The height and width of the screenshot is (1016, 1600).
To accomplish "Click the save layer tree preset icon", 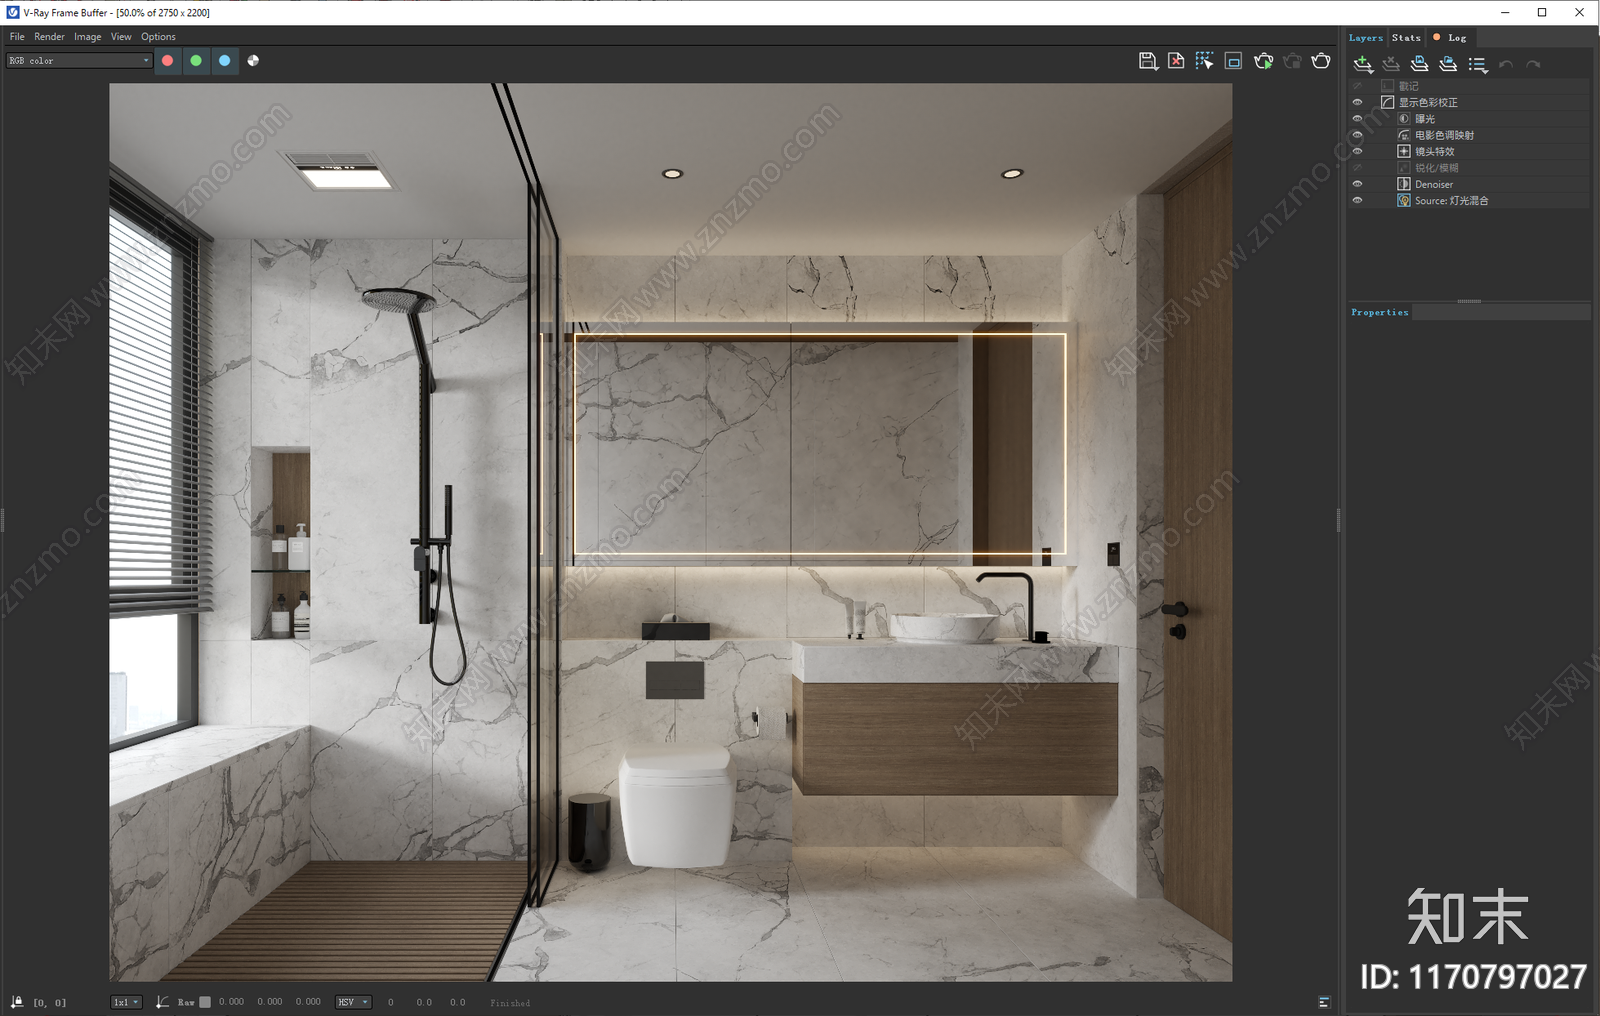I will point(1419,65).
